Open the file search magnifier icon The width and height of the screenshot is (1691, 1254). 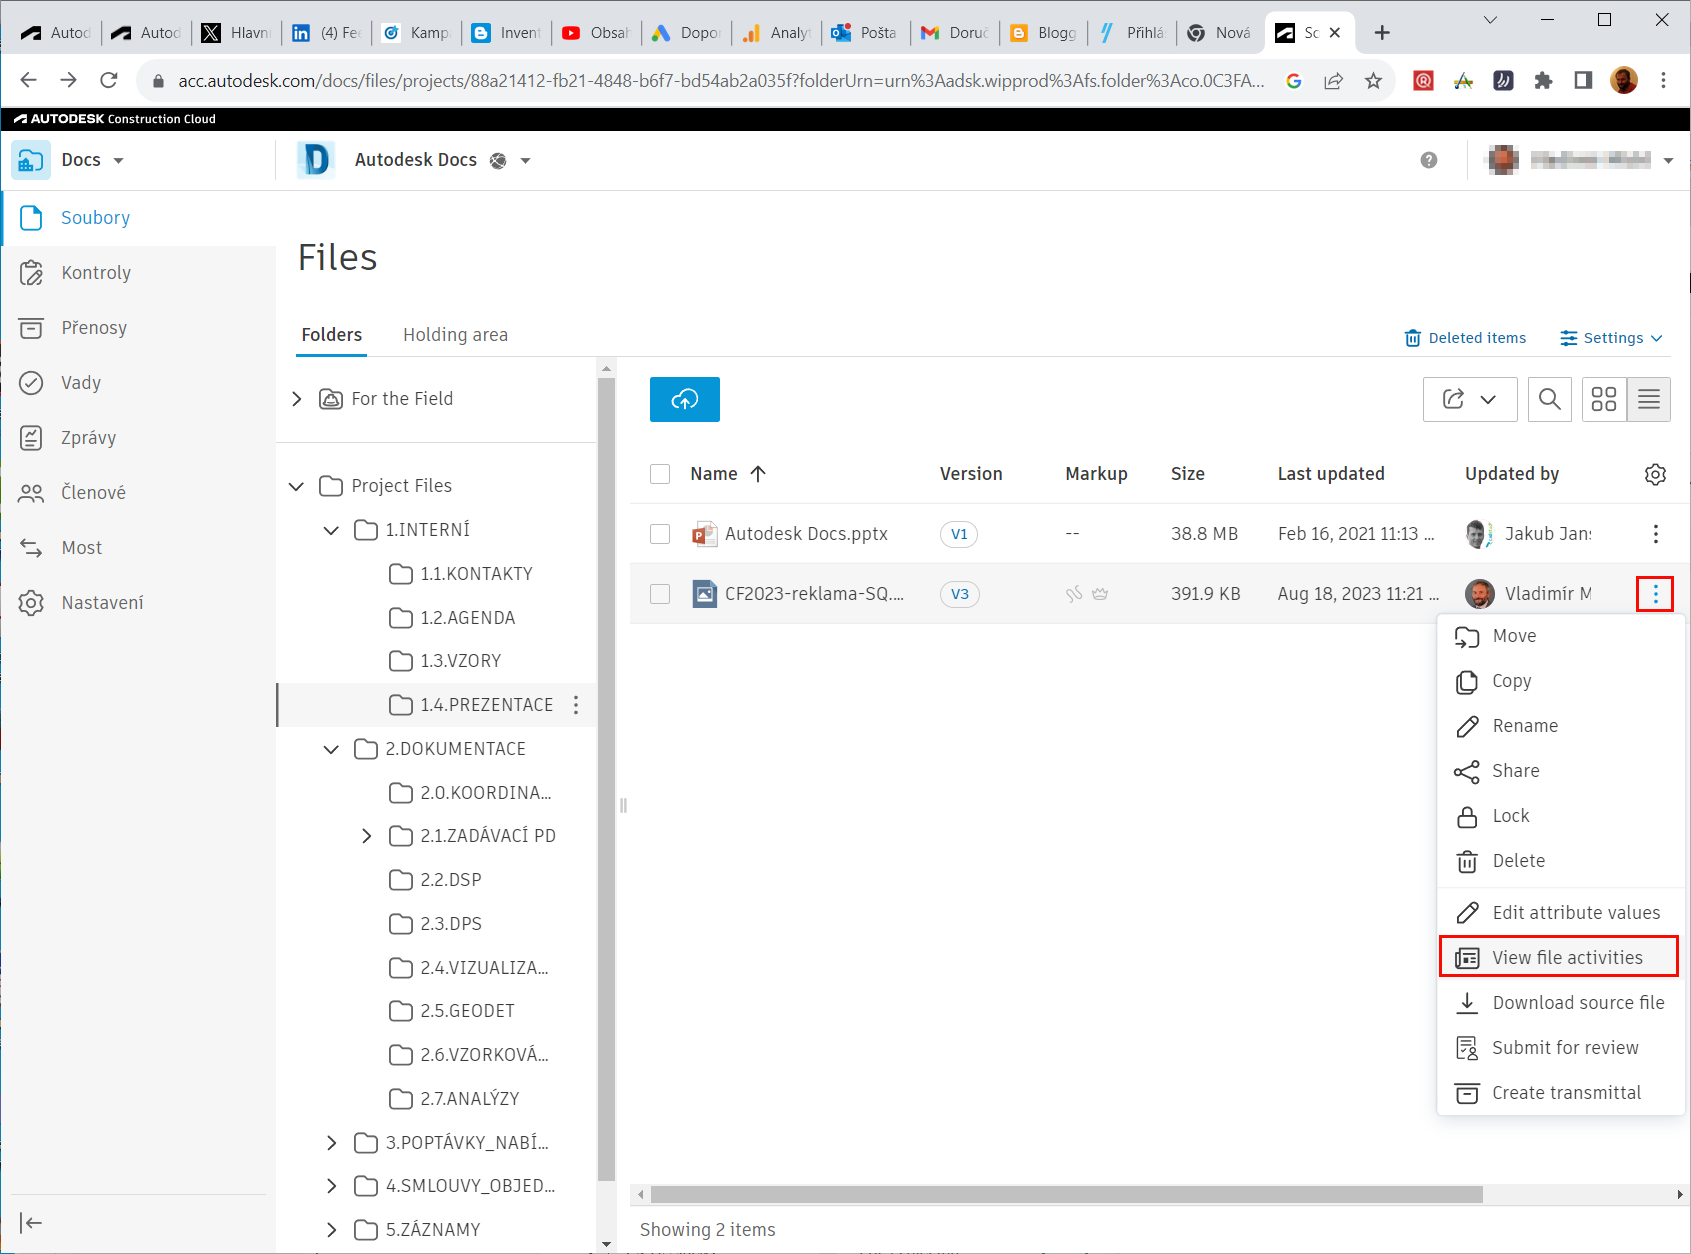[1549, 399]
